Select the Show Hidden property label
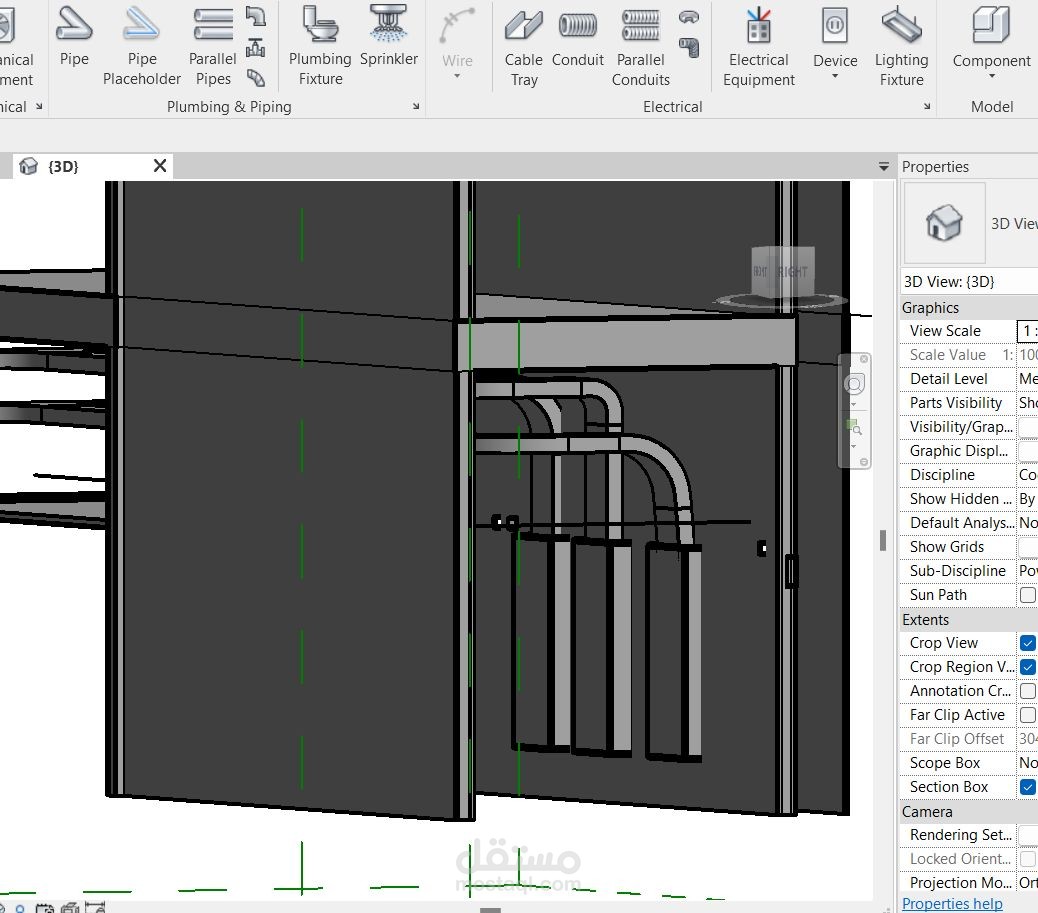 tap(961, 499)
